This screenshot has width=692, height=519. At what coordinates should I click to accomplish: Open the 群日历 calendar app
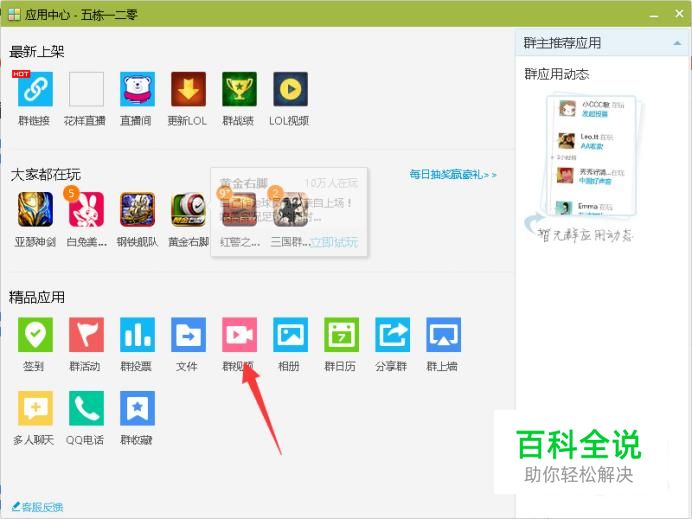(x=342, y=335)
